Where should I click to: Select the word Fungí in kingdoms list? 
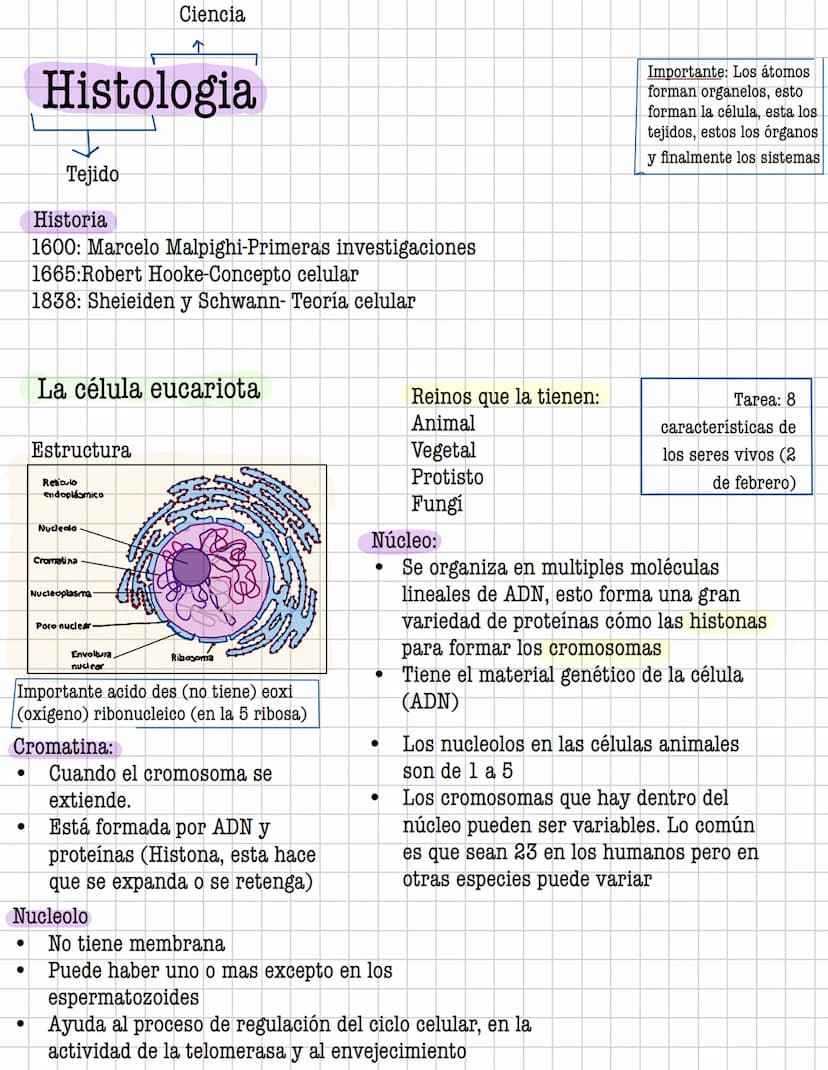click(437, 504)
